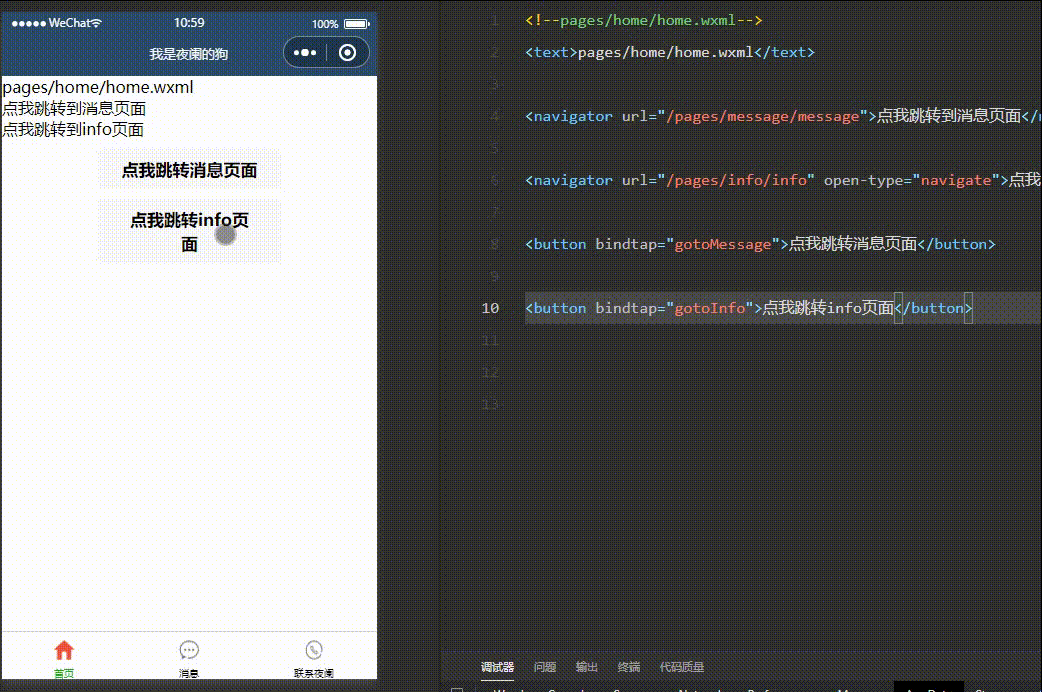Image resolution: width=1042 pixels, height=692 pixels.
Task: Follow the 点我跳转到info页面 navigator link
Action: 73,130
